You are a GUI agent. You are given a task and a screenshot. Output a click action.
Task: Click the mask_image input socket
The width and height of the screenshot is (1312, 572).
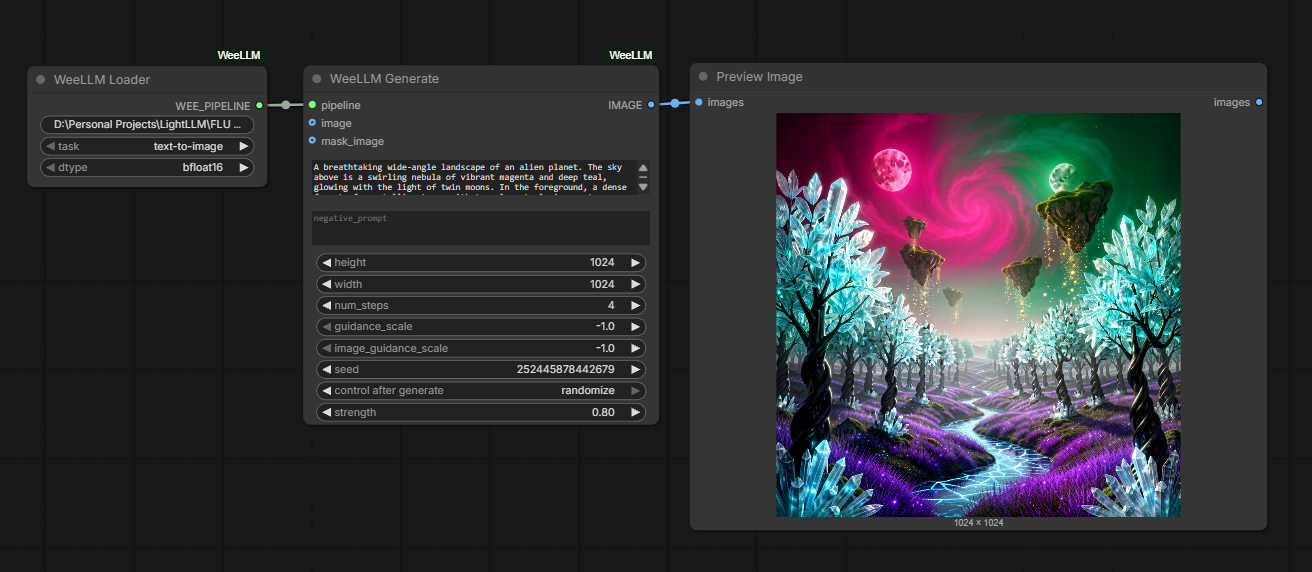[312, 141]
